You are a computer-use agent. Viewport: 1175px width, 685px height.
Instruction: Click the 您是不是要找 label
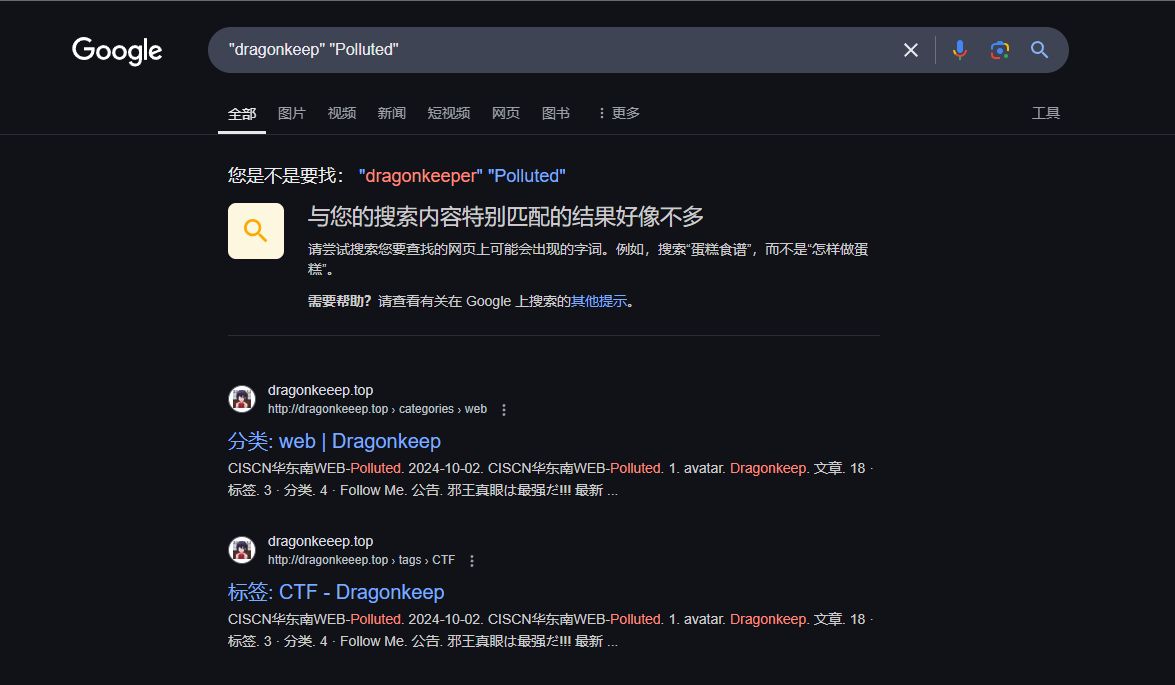pos(286,176)
